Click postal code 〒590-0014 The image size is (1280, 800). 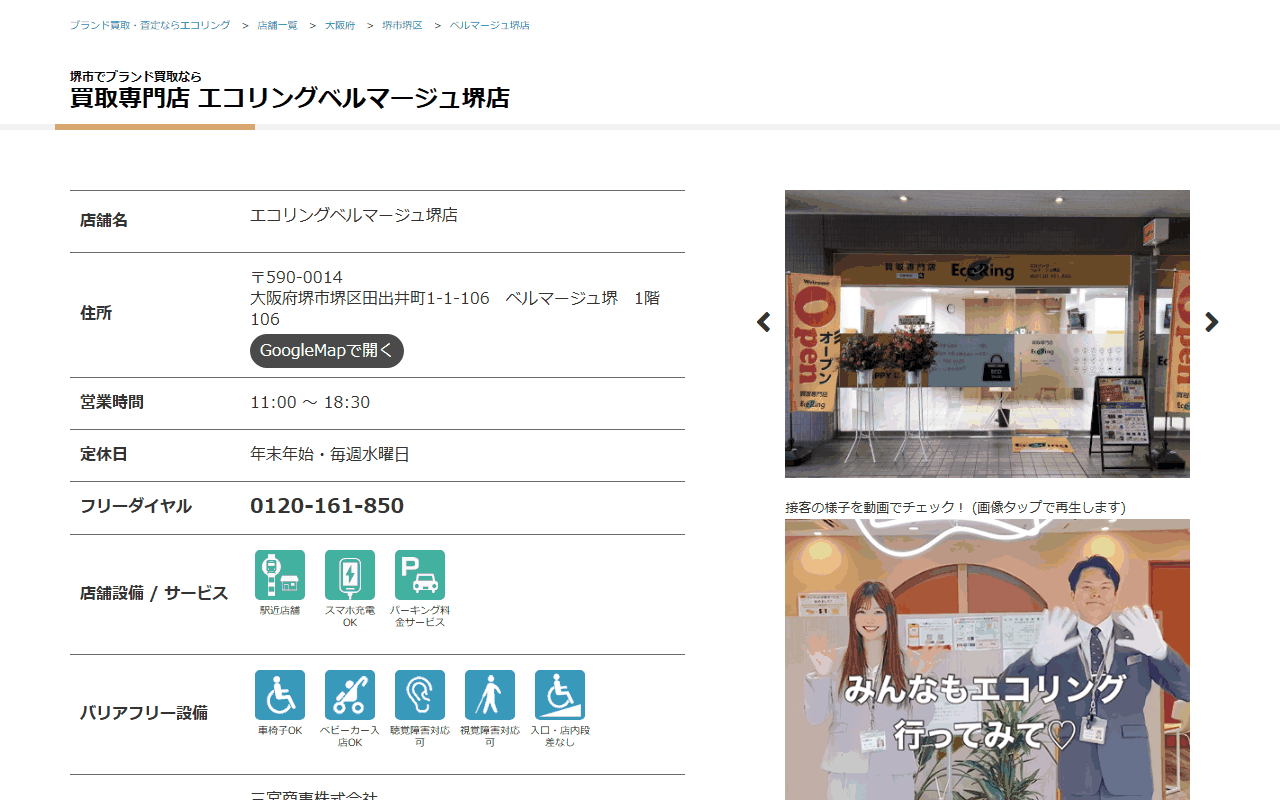[297, 277]
